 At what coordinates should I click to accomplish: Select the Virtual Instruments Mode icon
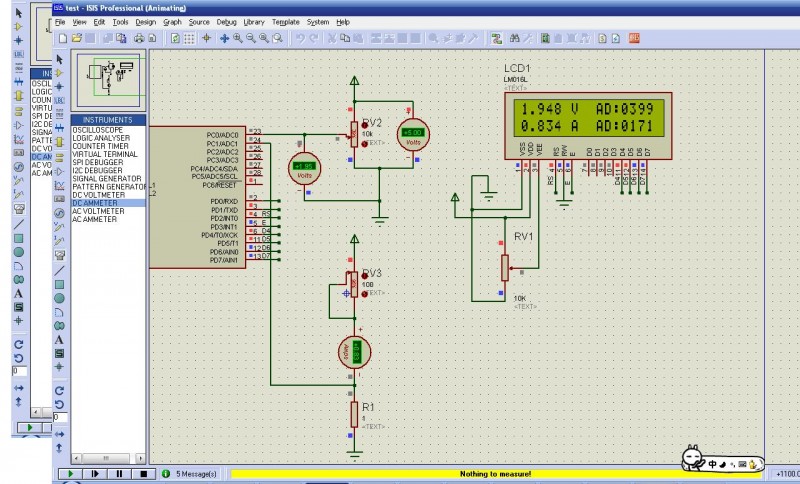point(60,254)
